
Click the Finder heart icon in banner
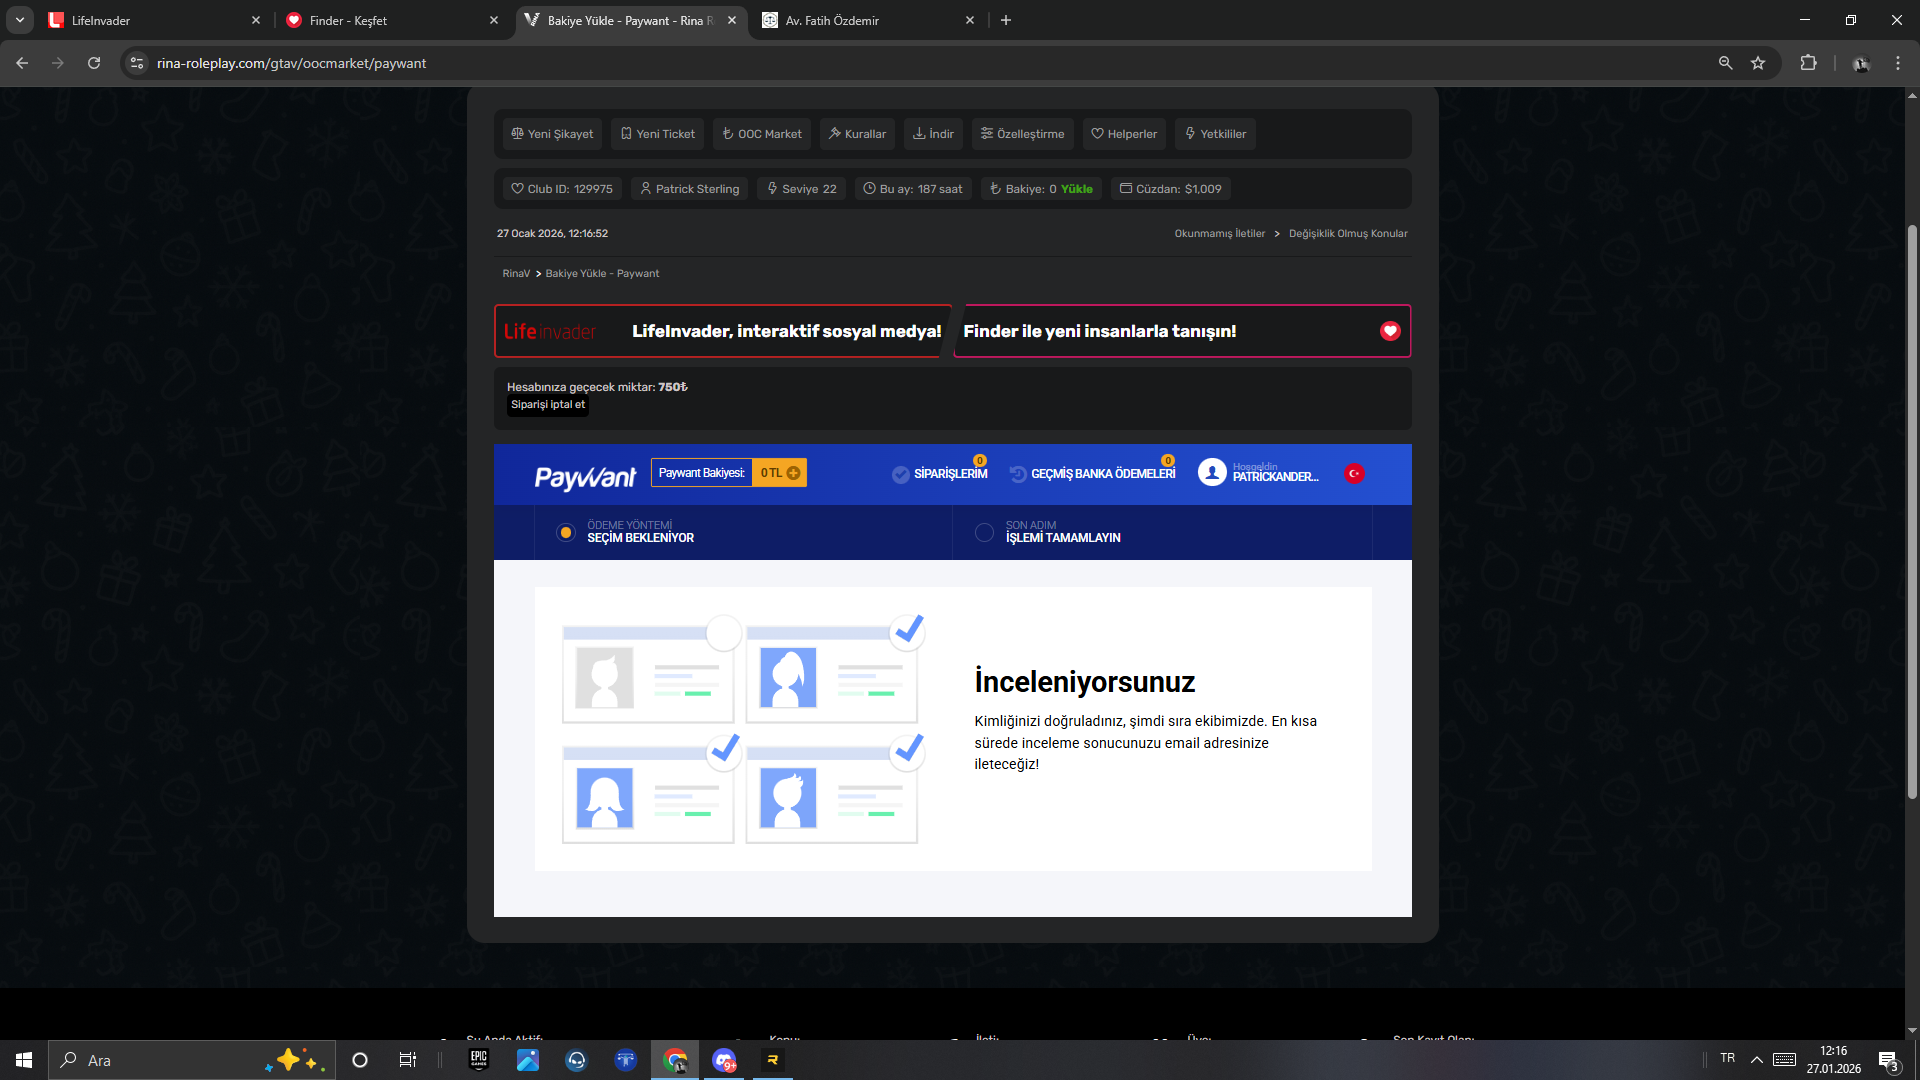pos(1390,331)
